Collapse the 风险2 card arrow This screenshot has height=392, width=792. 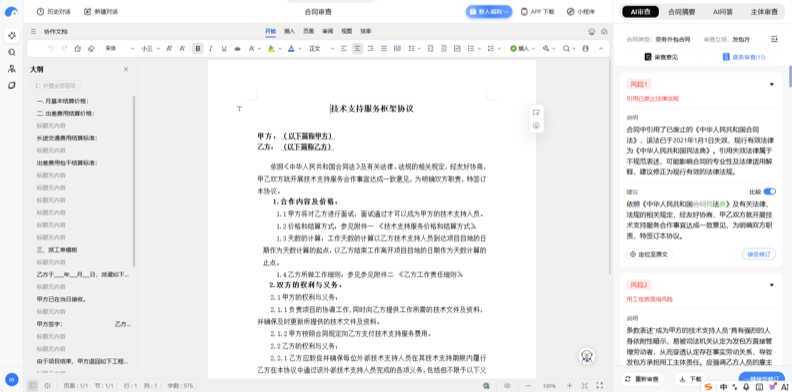click(x=772, y=285)
